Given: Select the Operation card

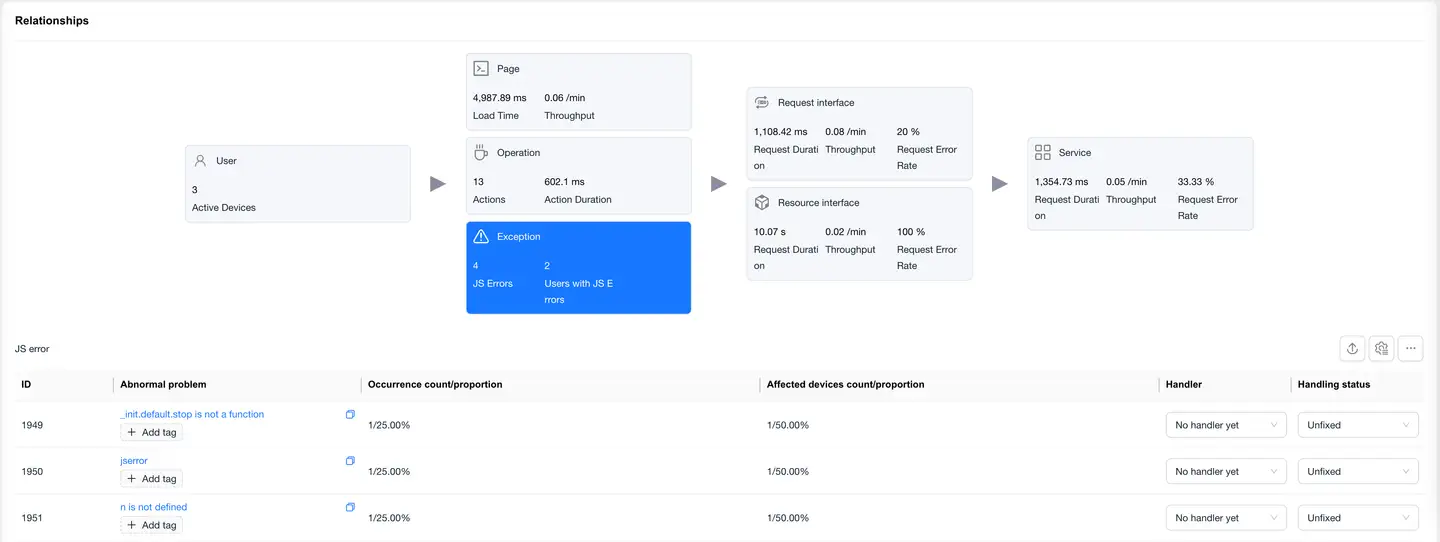Looking at the screenshot, I should (x=578, y=176).
